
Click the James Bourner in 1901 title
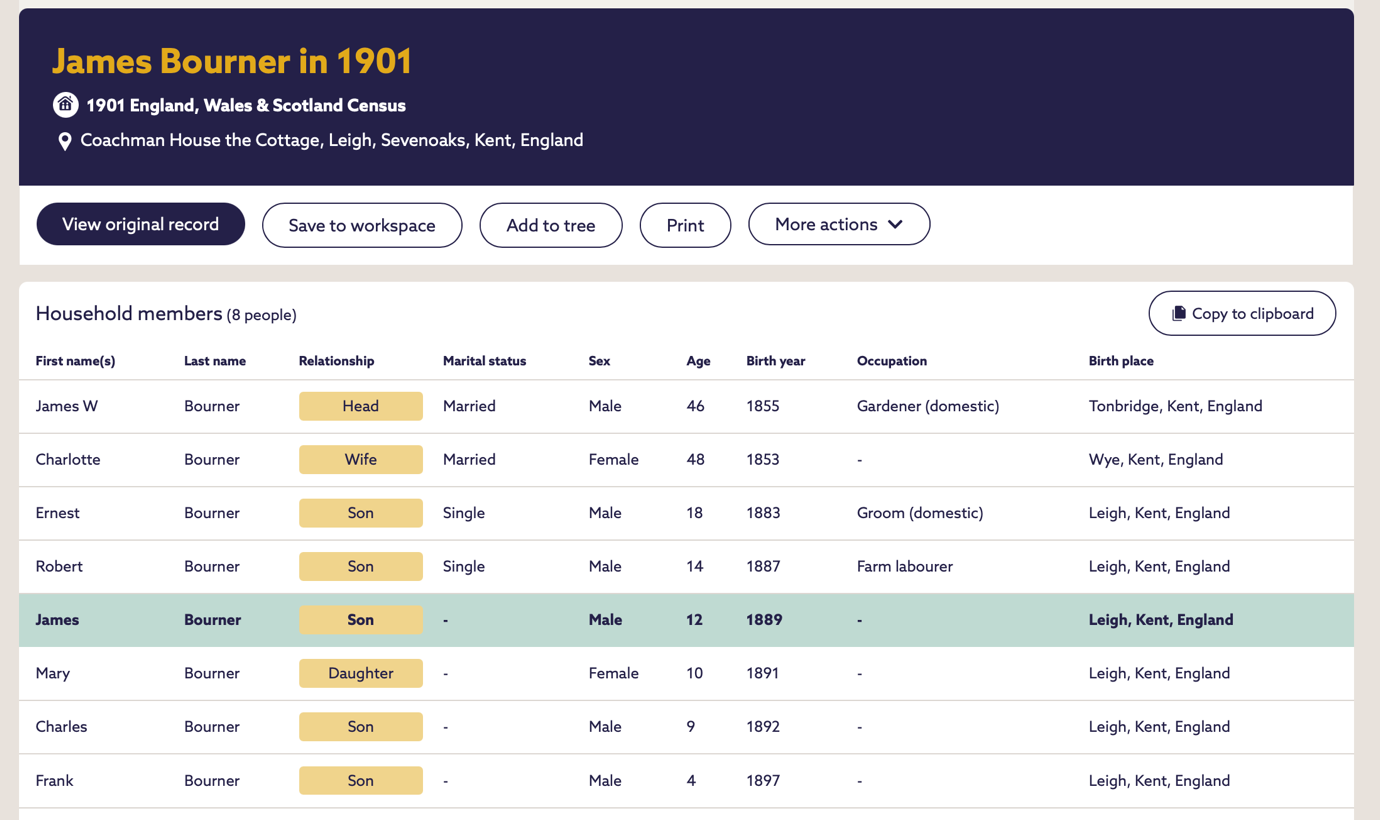[232, 61]
